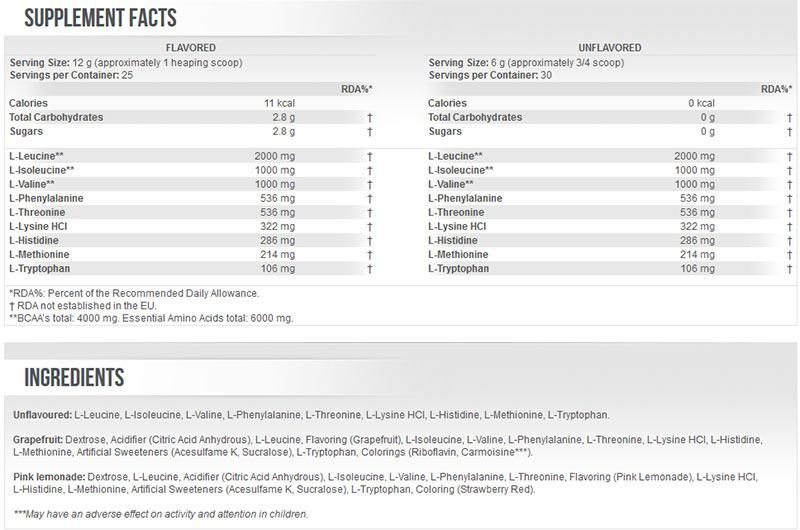Click unflavored L-Lysine HCl '322 mg' value
This screenshot has height=530, width=800.
click(x=697, y=226)
